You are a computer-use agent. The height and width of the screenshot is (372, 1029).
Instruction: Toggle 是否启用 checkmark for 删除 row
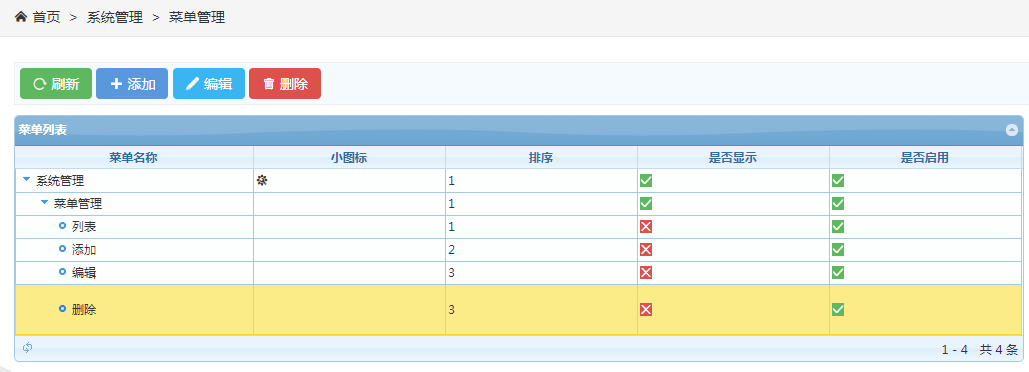(837, 310)
